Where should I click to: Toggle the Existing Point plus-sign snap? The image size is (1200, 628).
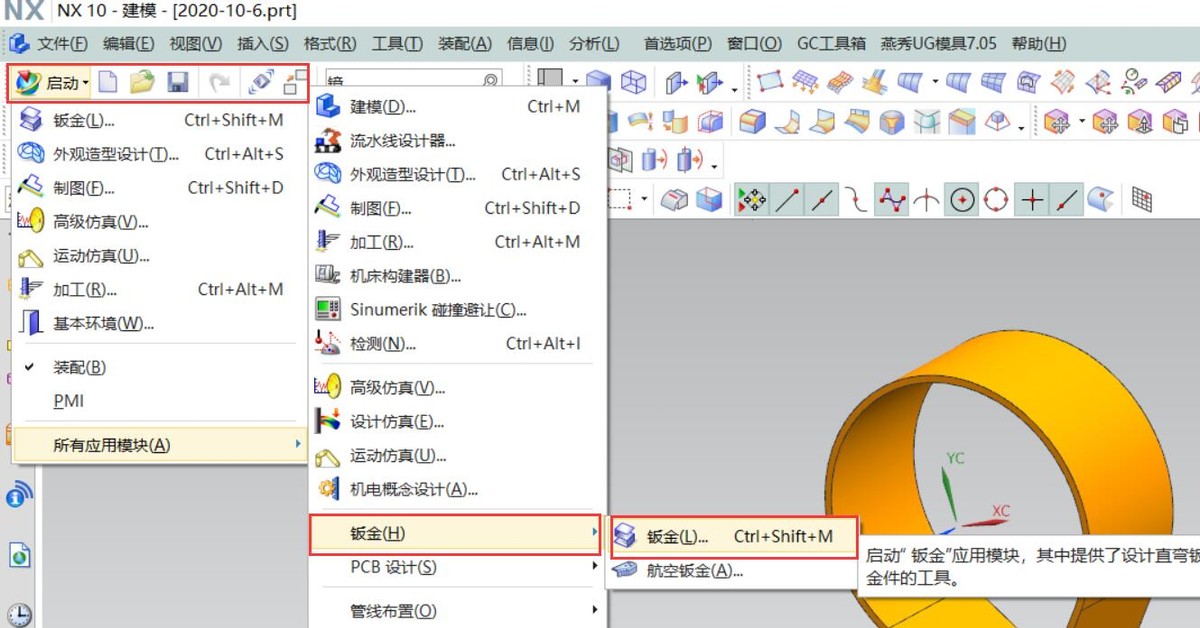click(x=1031, y=200)
